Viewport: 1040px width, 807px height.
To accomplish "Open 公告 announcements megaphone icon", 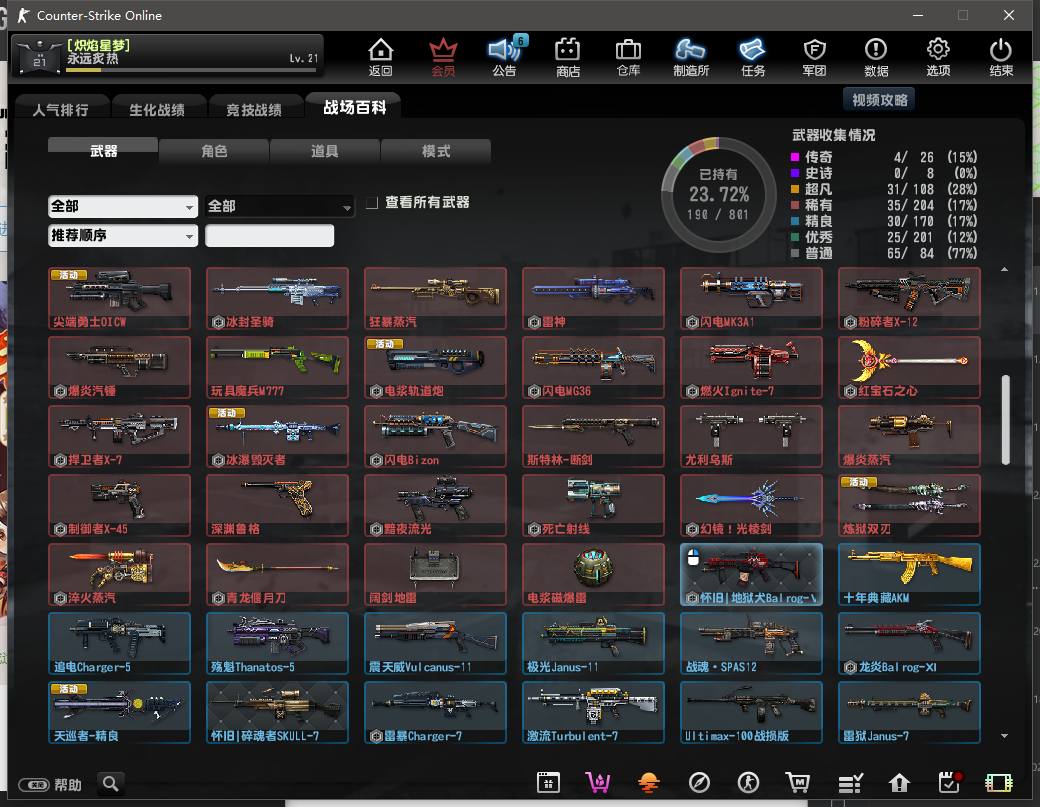I will coord(504,57).
